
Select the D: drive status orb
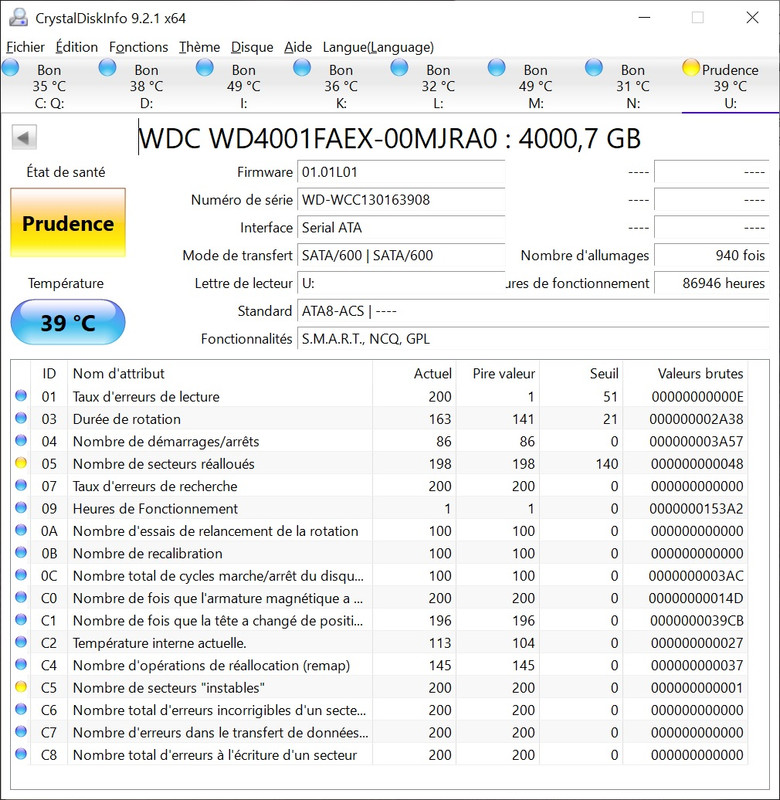click(107, 67)
